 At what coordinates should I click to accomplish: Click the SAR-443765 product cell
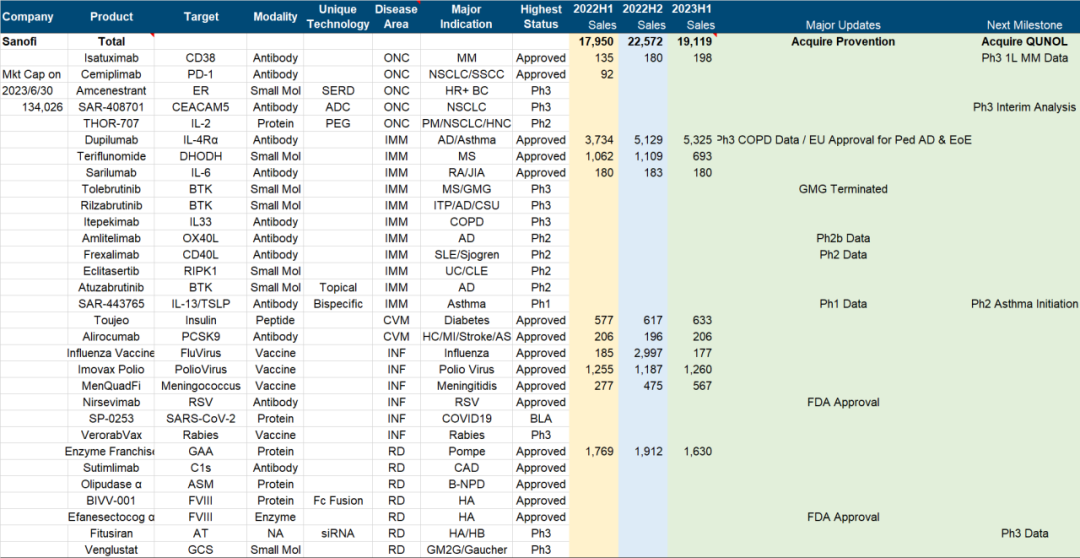tap(111, 304)
